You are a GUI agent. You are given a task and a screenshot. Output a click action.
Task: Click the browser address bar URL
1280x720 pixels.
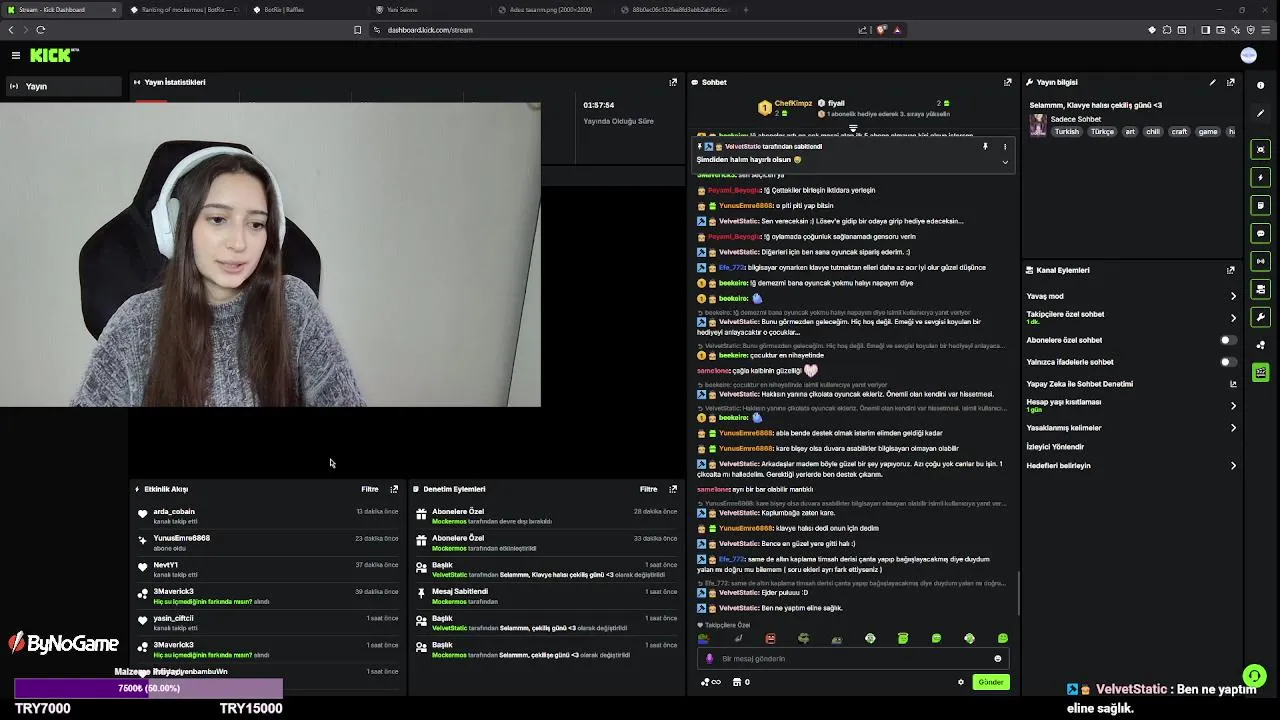point(430,30)
